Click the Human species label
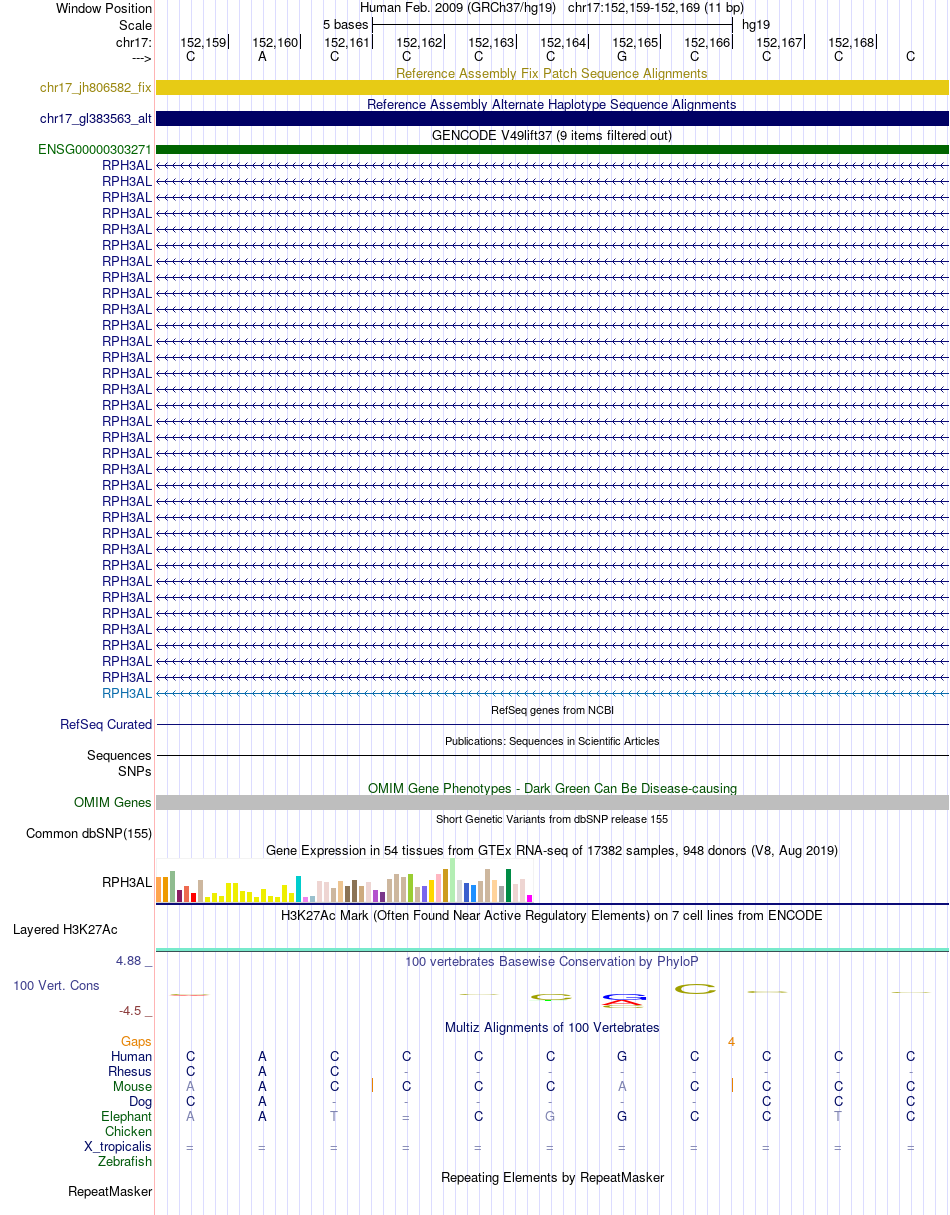950x1215 pixels. [x=131, y=1056]
